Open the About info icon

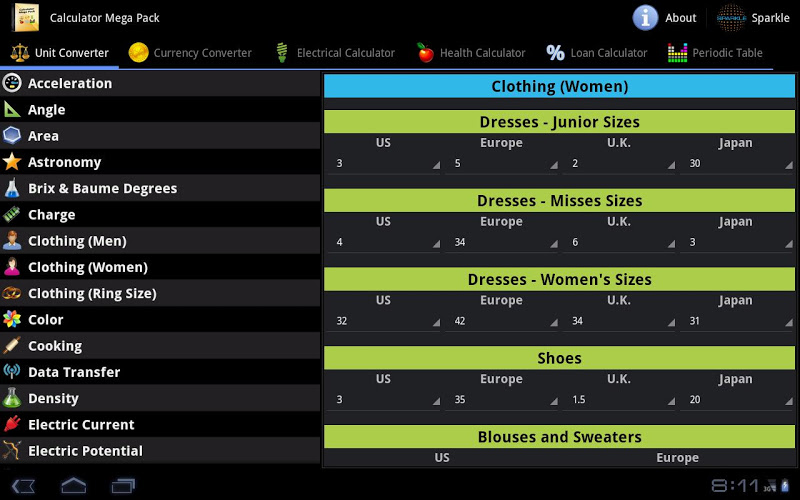645,18
